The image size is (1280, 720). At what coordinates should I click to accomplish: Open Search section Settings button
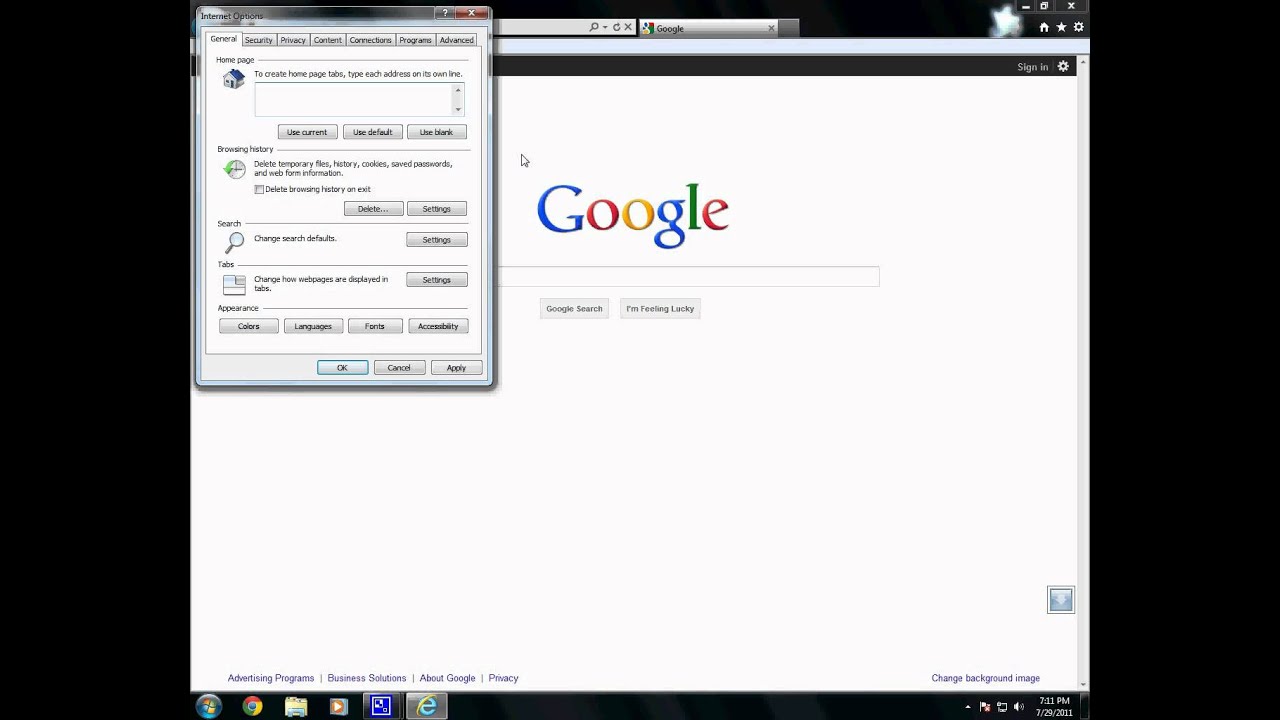click(436, 240)
